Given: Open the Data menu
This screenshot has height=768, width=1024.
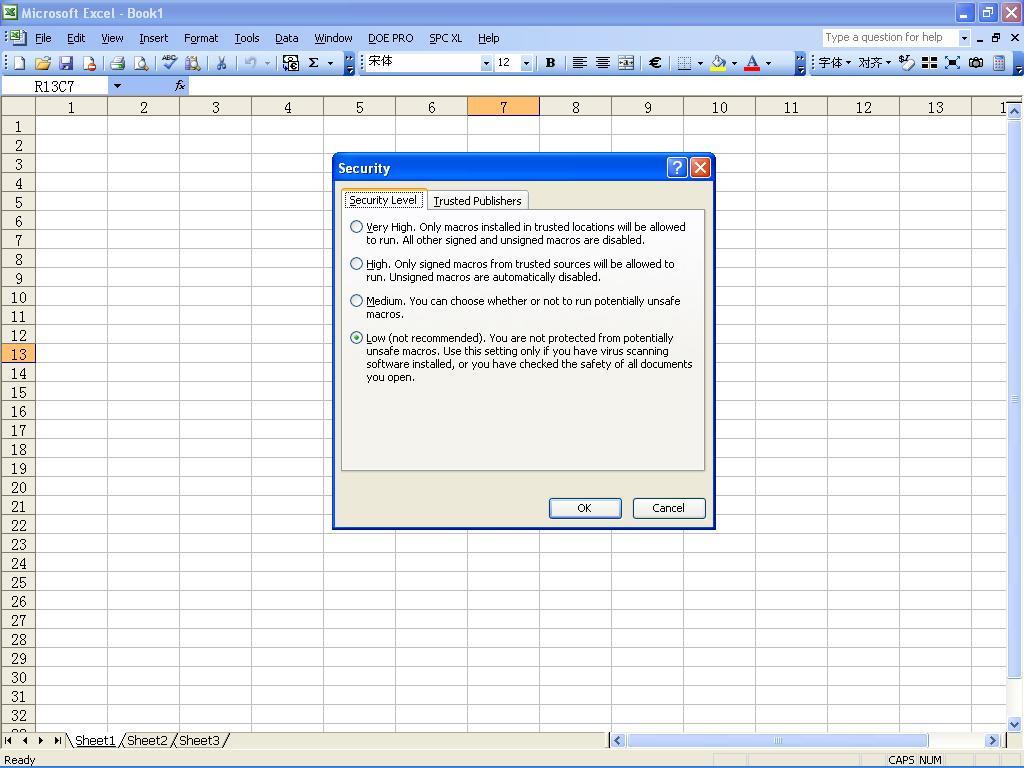Looking at the screenshot, I should (286, 38).
